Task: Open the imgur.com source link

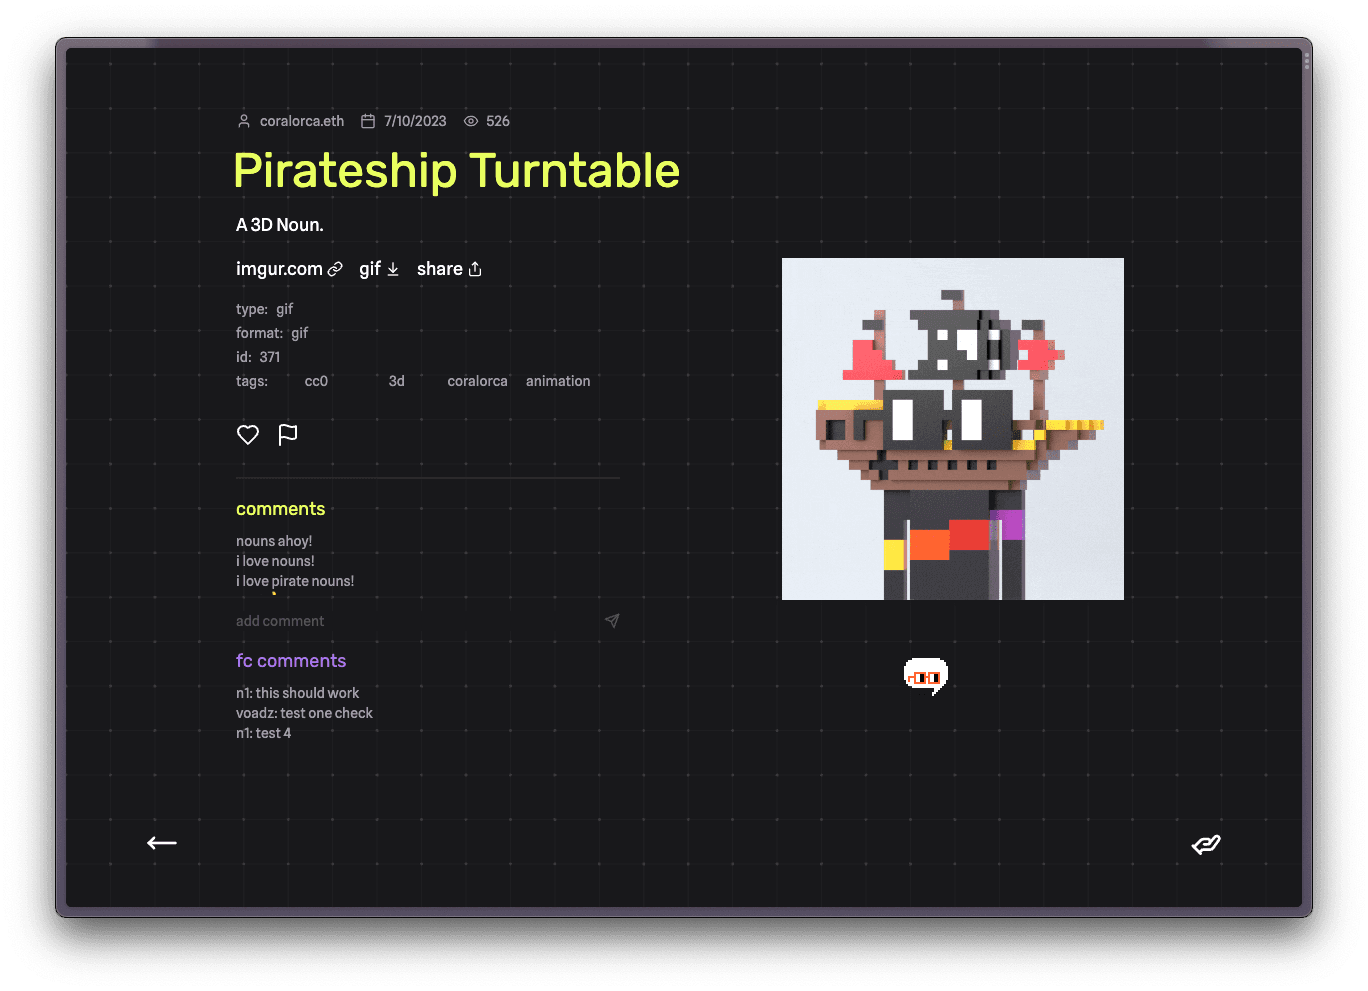Action: (289, 269)
